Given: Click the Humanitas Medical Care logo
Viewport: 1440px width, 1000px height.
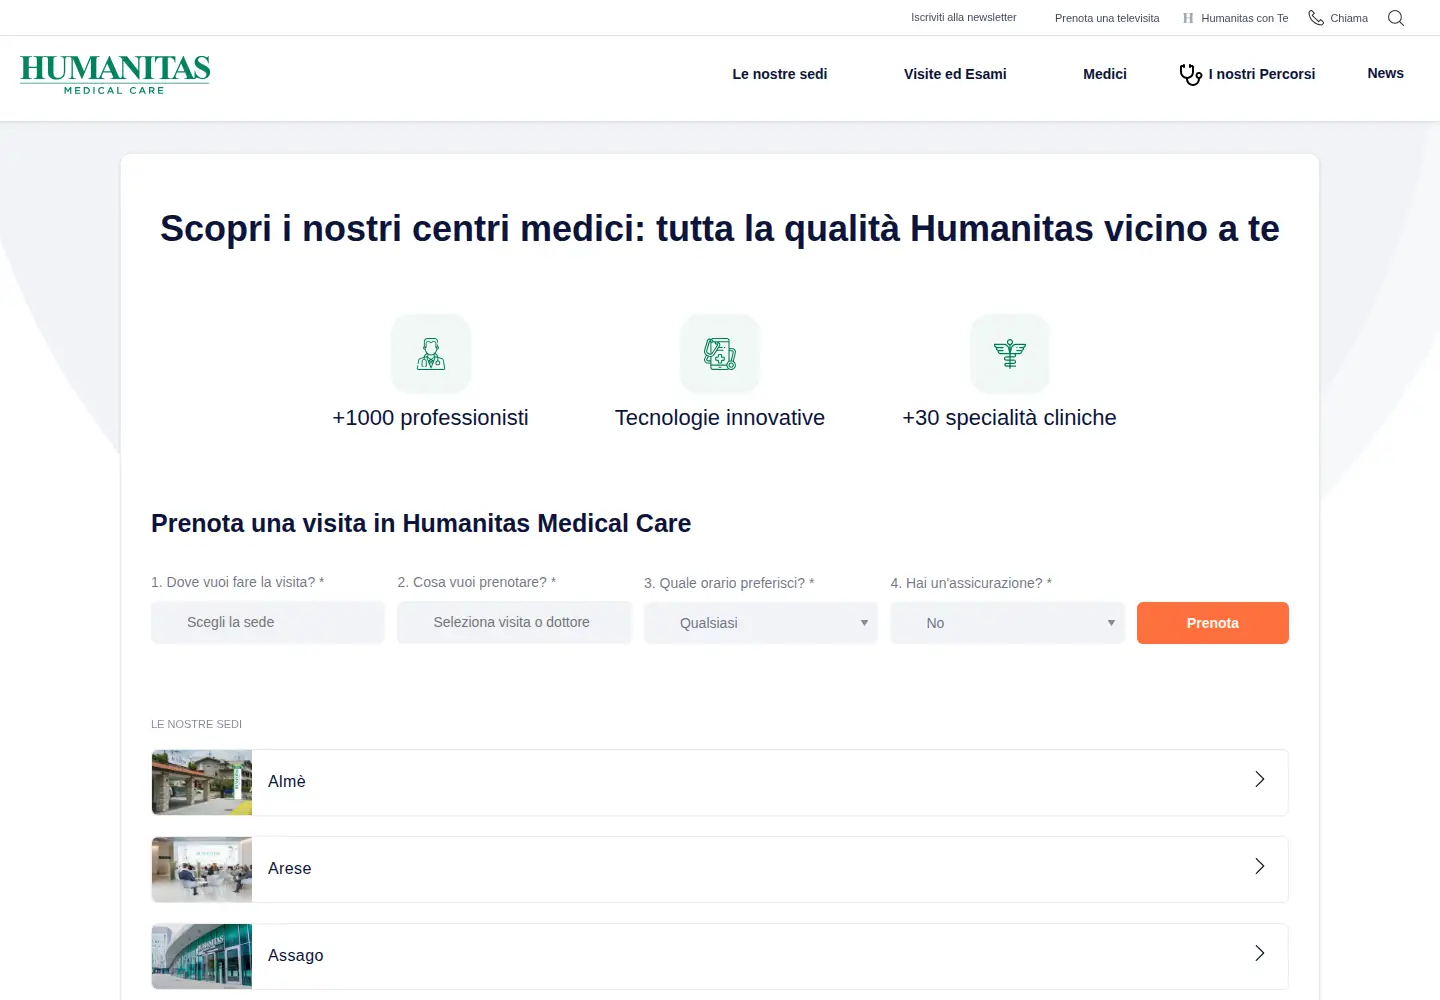Looking at the screenshot, I should 115,75.
